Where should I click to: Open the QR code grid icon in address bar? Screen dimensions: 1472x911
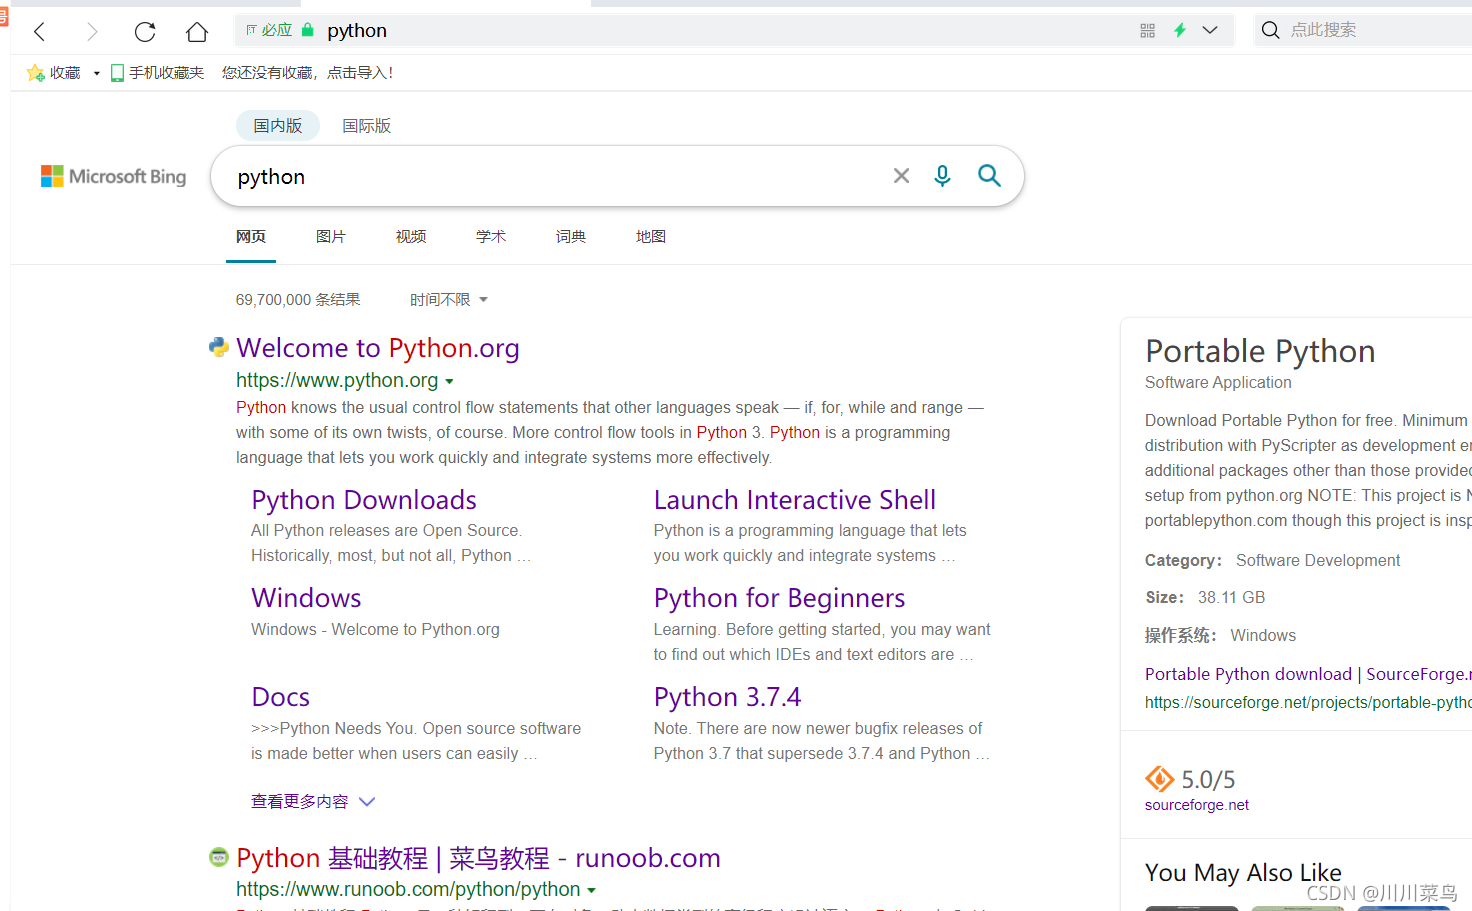point(1147,31)
